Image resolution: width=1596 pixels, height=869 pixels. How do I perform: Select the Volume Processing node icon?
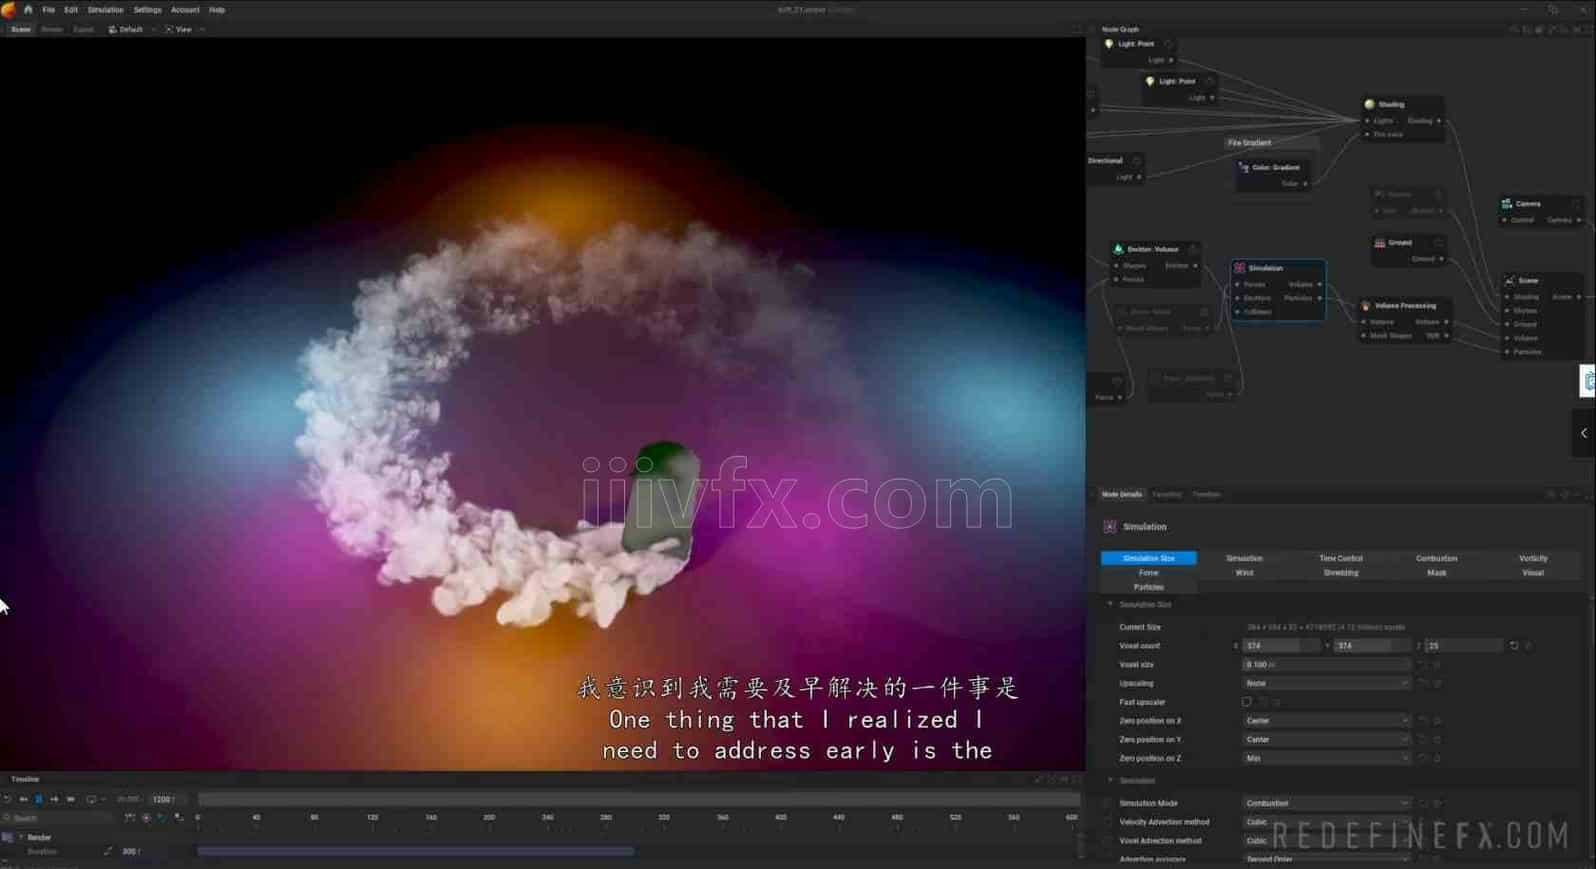(x=1365, y=306)
